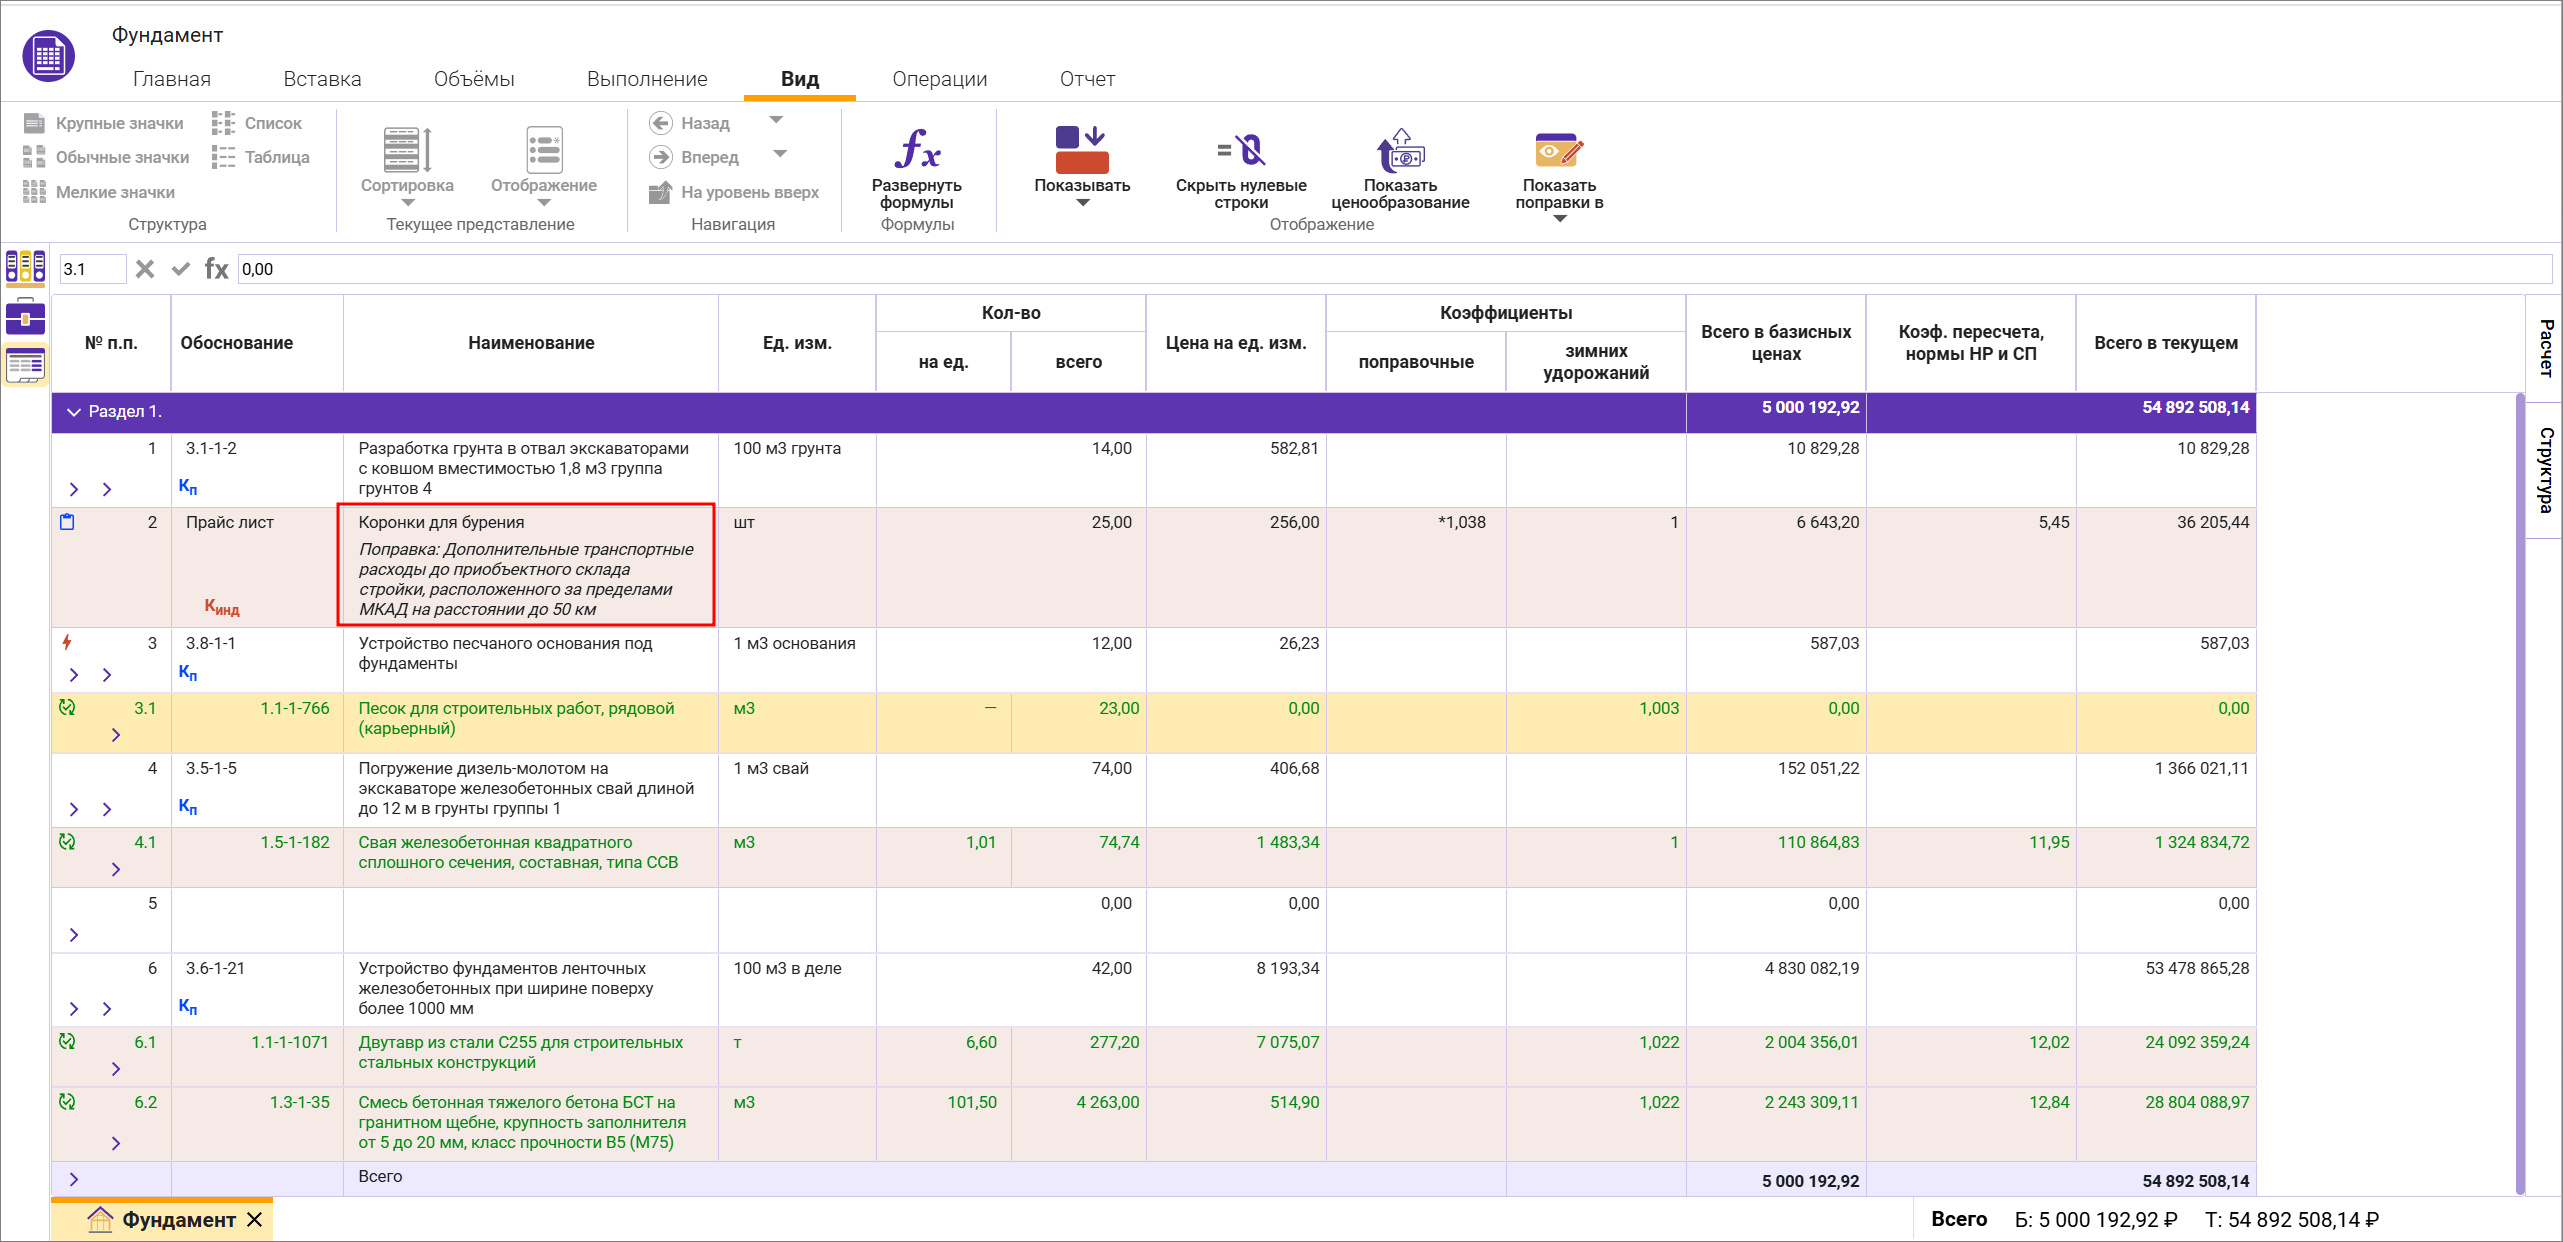
Task: Toggle the Список view mode
Action: (x=258, y=122)
